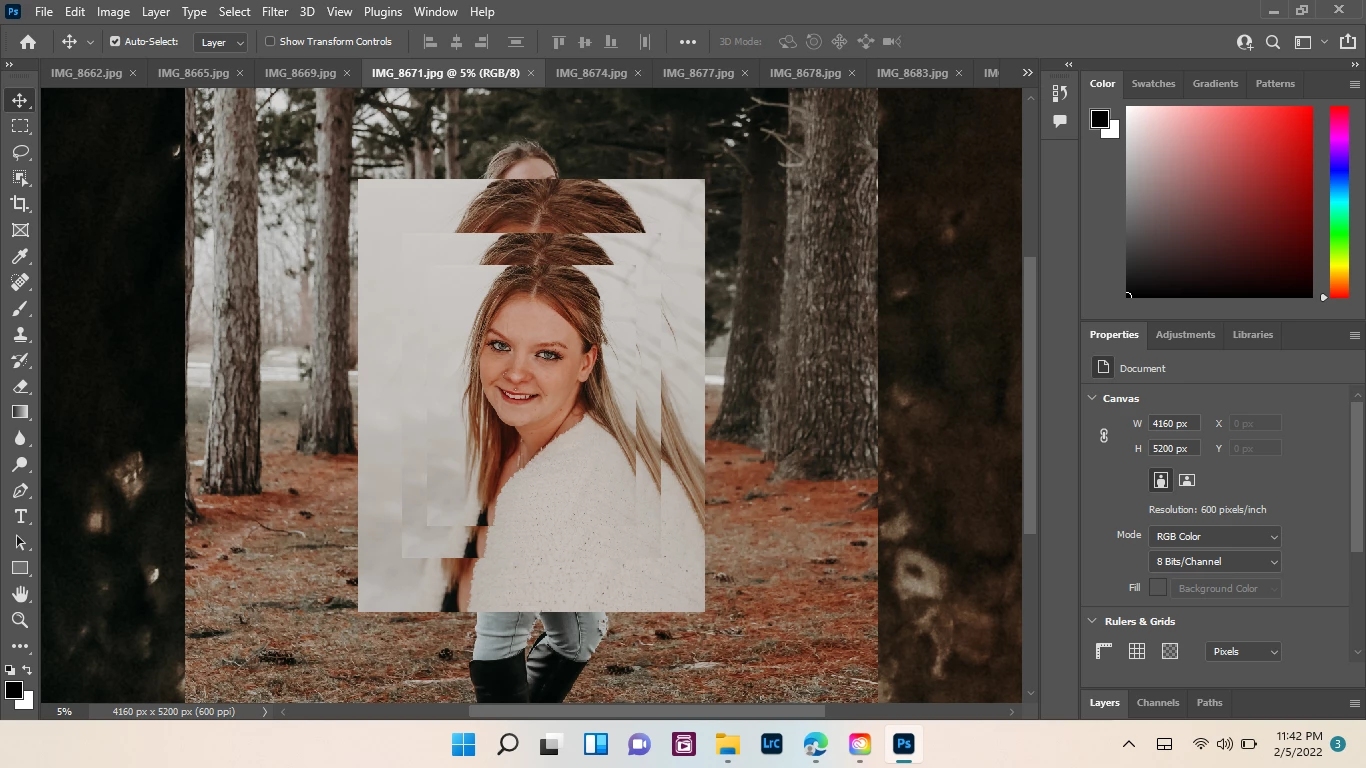Set canvas to landscape orientation
Viewport: 1366px width, 768px height.
click(1187, 480)
